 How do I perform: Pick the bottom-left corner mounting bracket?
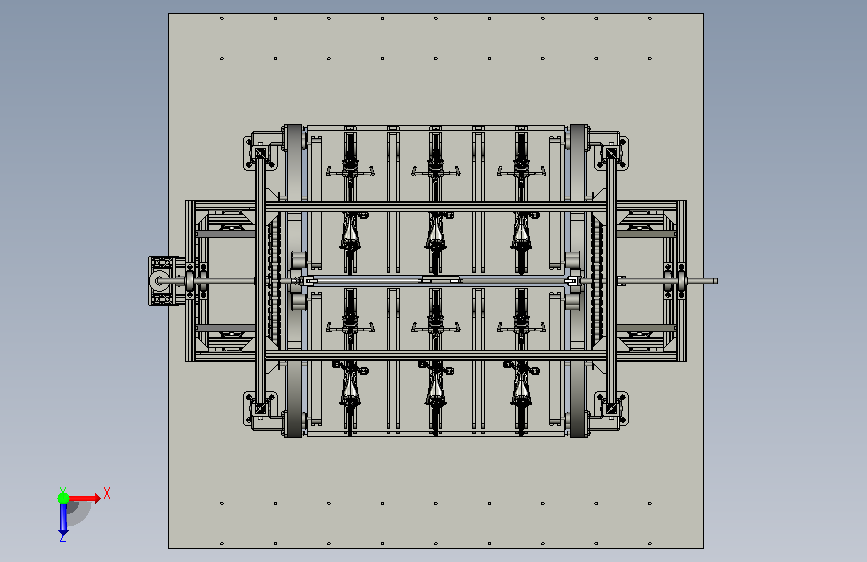[x=259, y=408]
